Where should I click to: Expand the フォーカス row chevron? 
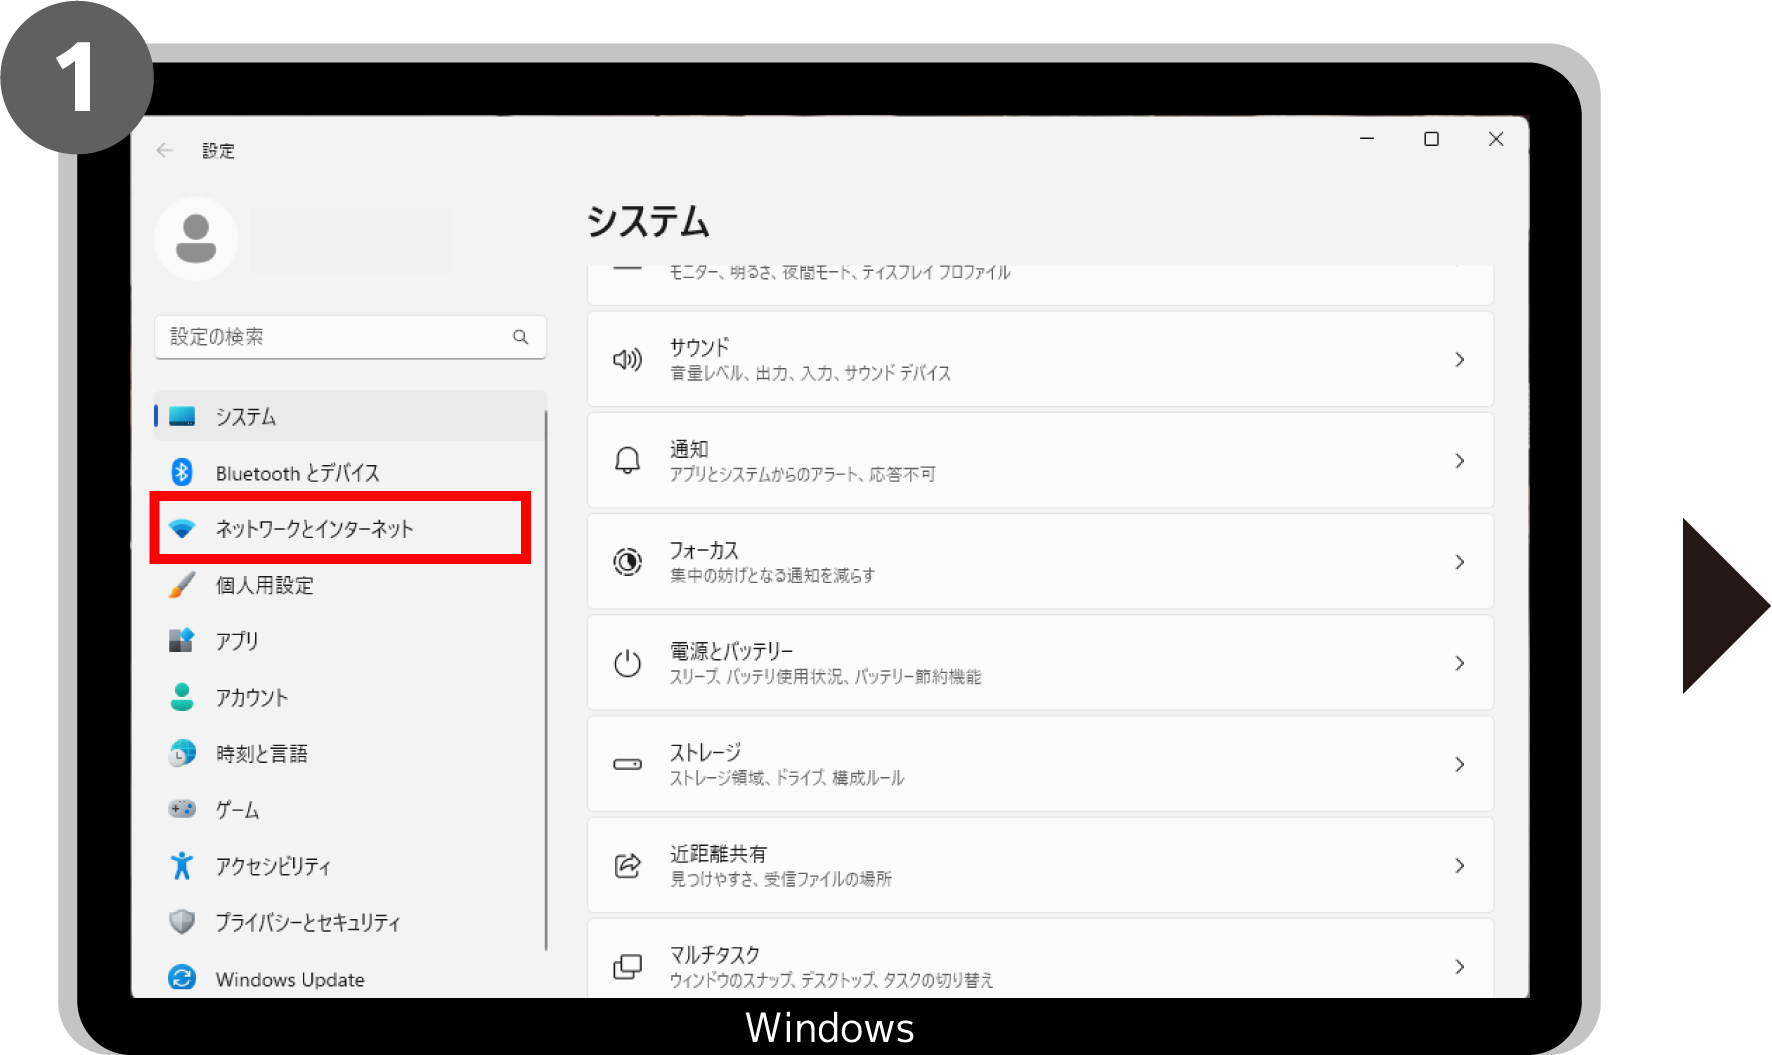point(1459,562)
